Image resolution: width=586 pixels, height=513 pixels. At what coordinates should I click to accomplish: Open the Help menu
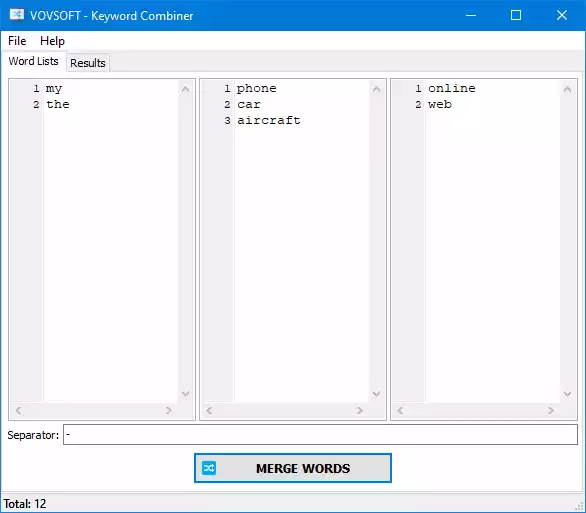pyautogui.click(x=52, y=41)
